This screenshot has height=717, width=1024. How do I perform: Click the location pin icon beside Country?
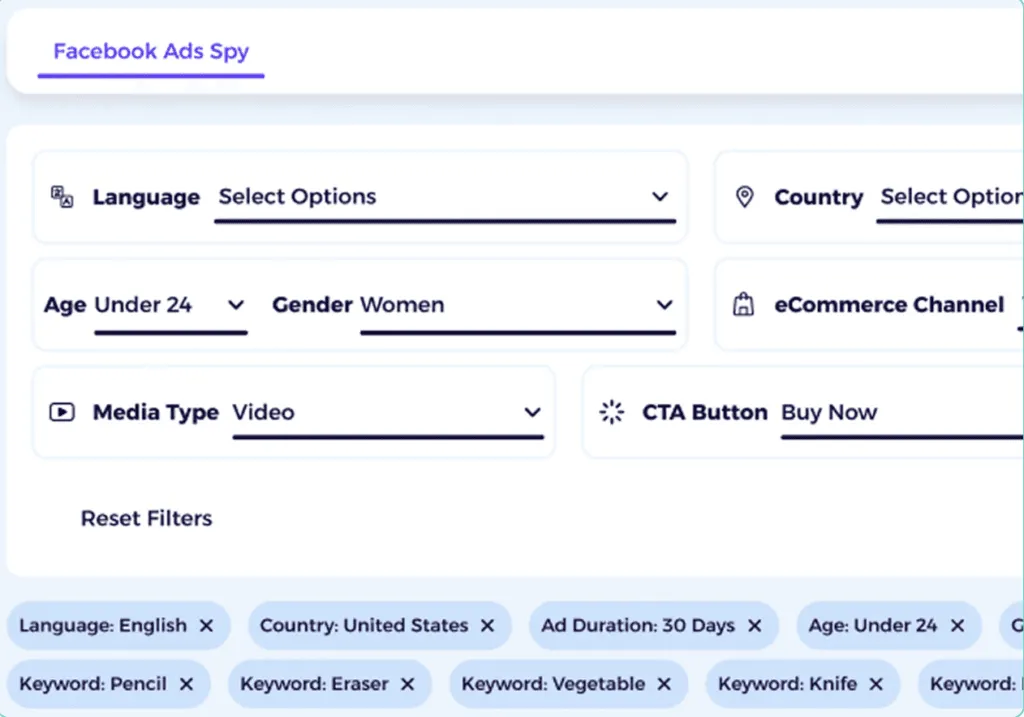pos(745,197)
